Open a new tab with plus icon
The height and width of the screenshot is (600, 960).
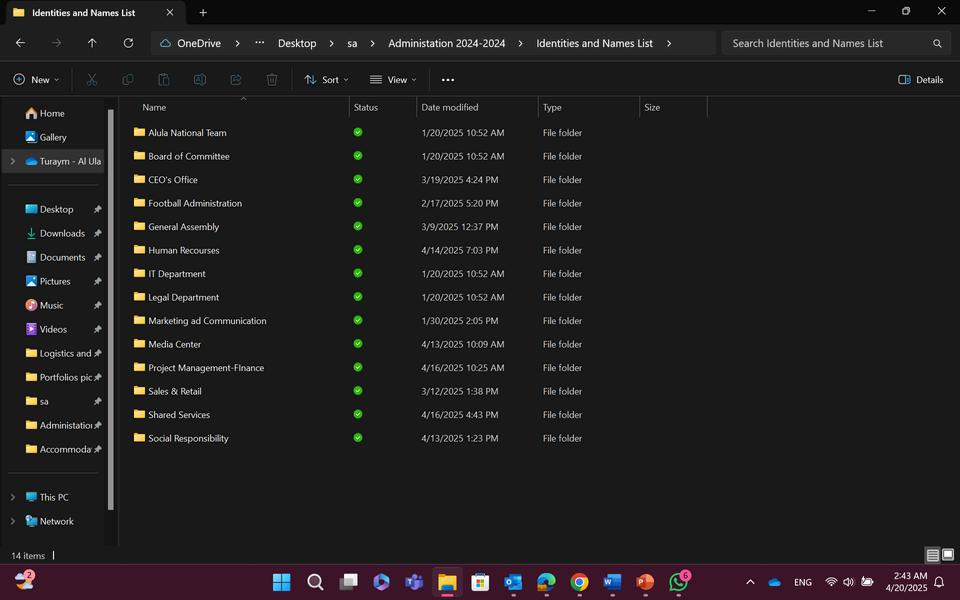(x=203, y=13)
